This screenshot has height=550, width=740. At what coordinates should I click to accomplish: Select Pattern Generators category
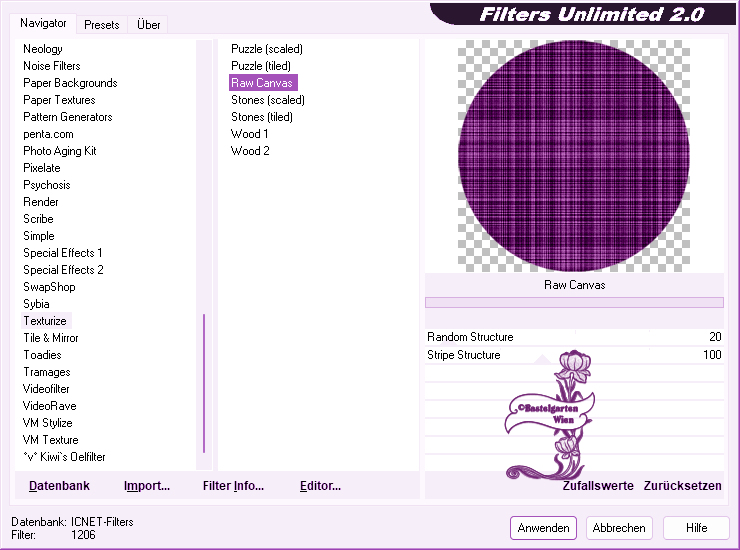(67, 117)
